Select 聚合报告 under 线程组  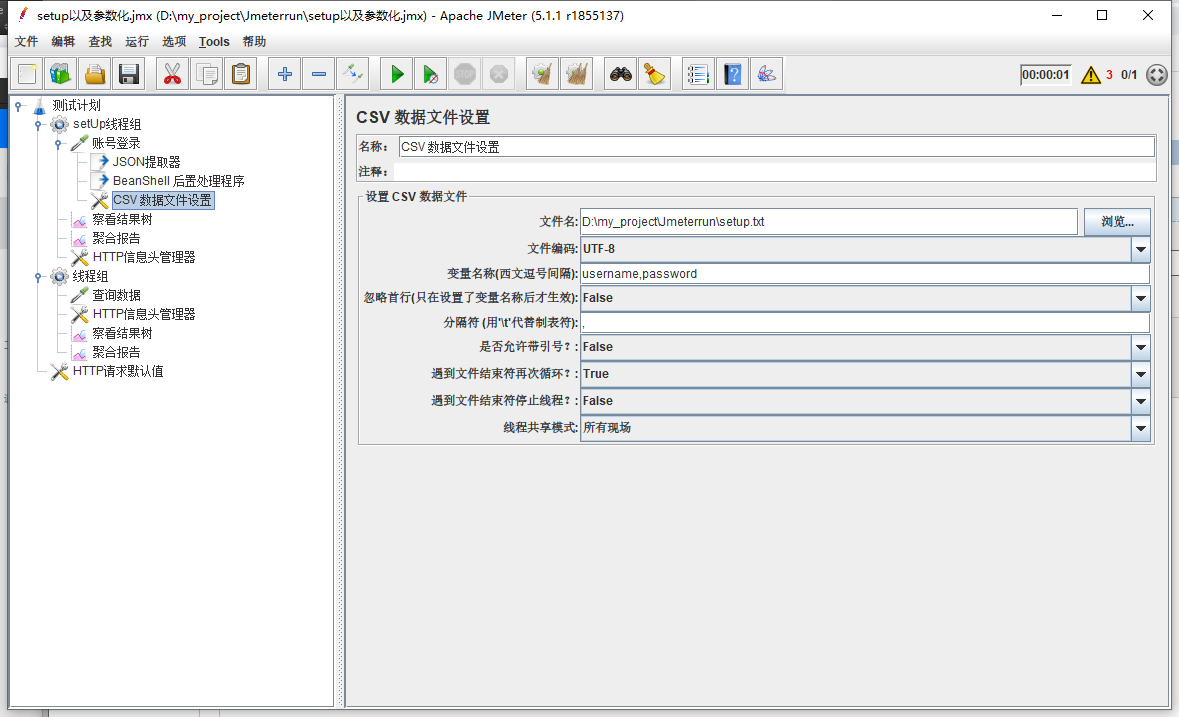[116, 352]
